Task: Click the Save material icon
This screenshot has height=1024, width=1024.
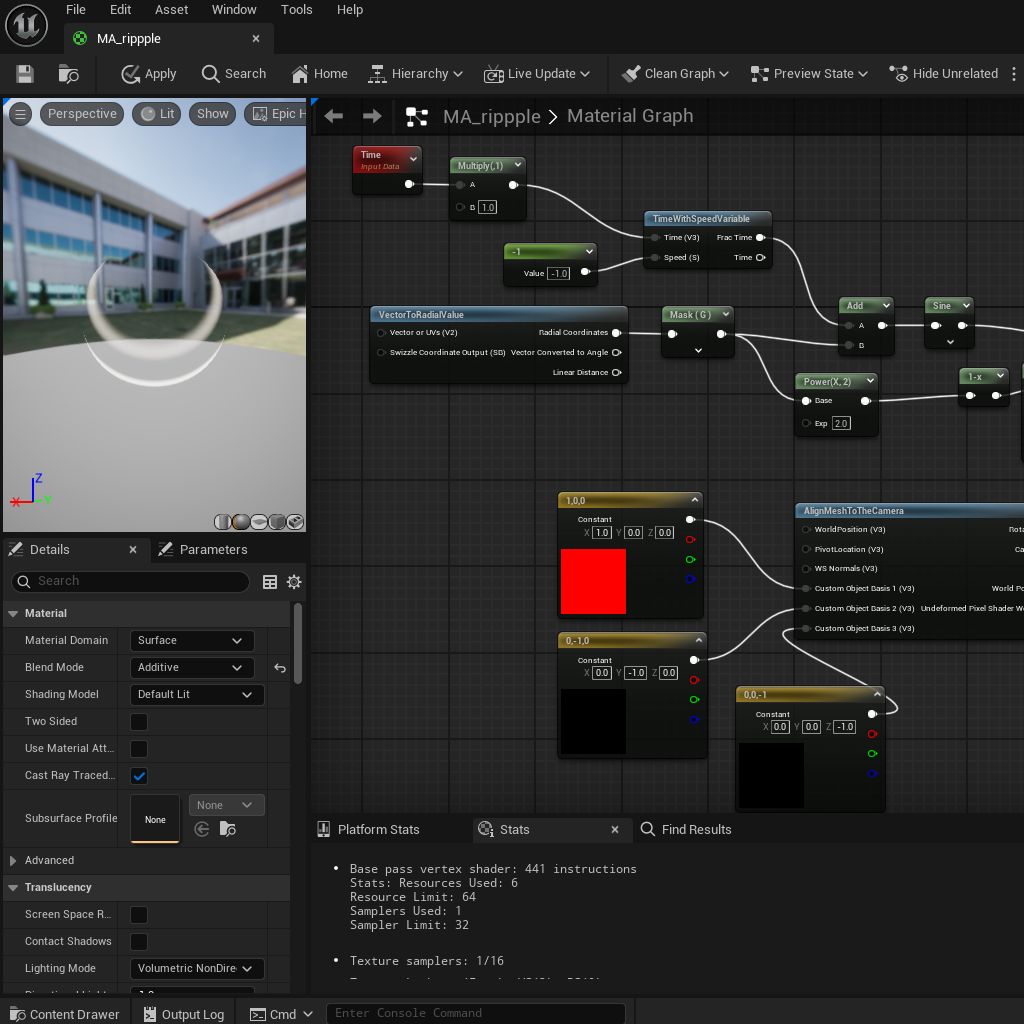Action: pyautogui.click(x=25, y=74)
